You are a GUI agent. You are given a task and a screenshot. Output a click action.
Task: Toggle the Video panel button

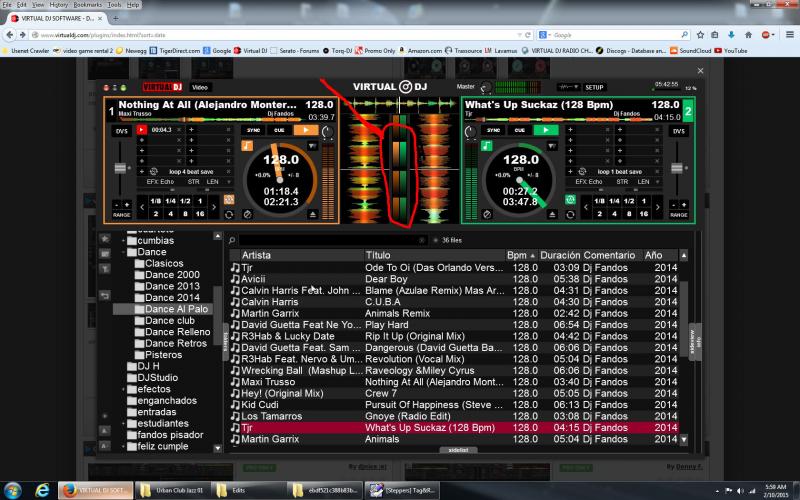coord(200,87)
